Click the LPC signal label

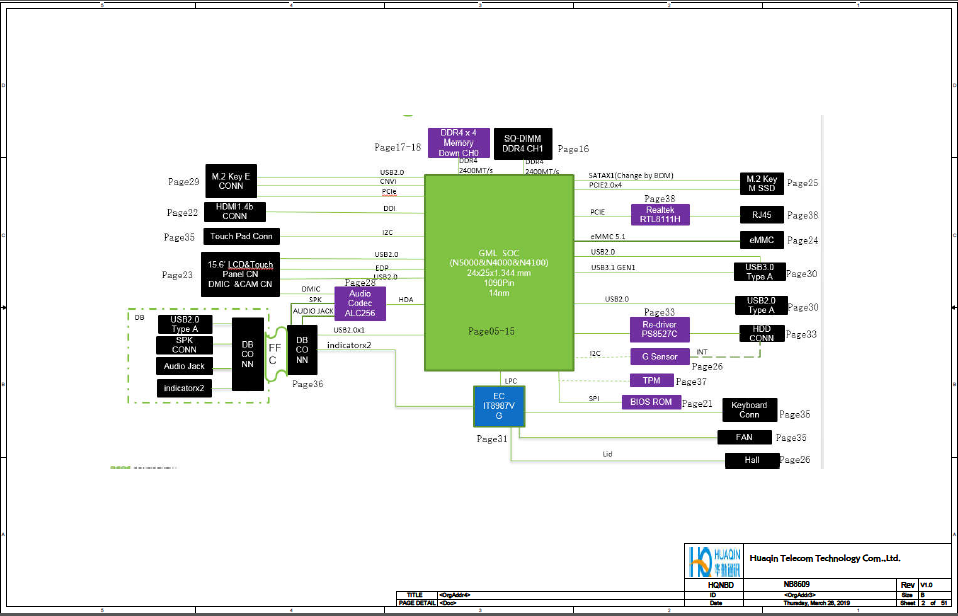(x=511, y=381)
